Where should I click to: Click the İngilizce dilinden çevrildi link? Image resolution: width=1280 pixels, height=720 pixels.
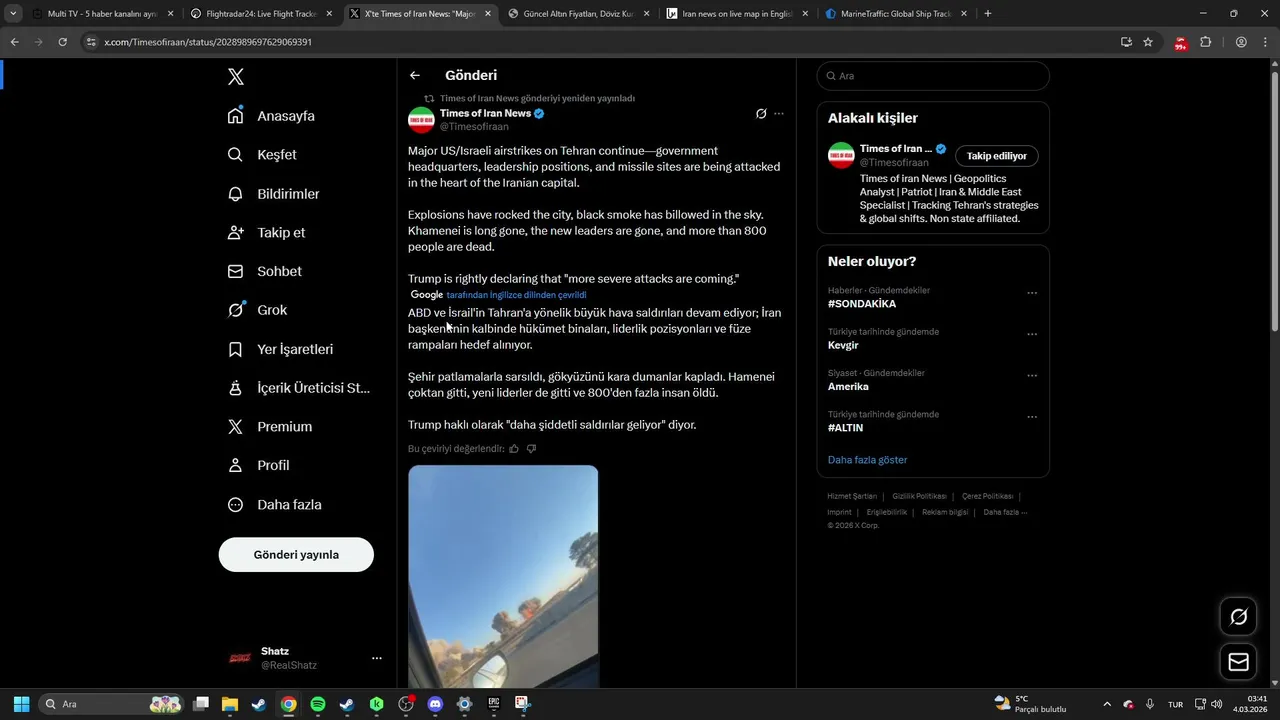coord(516,295)
